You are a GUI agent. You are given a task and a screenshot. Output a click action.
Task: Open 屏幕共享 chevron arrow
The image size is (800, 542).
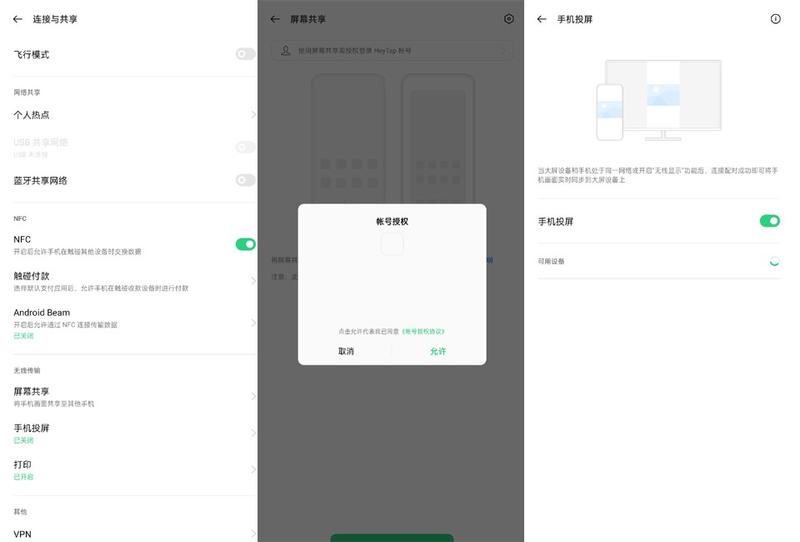tap(253, 396)
